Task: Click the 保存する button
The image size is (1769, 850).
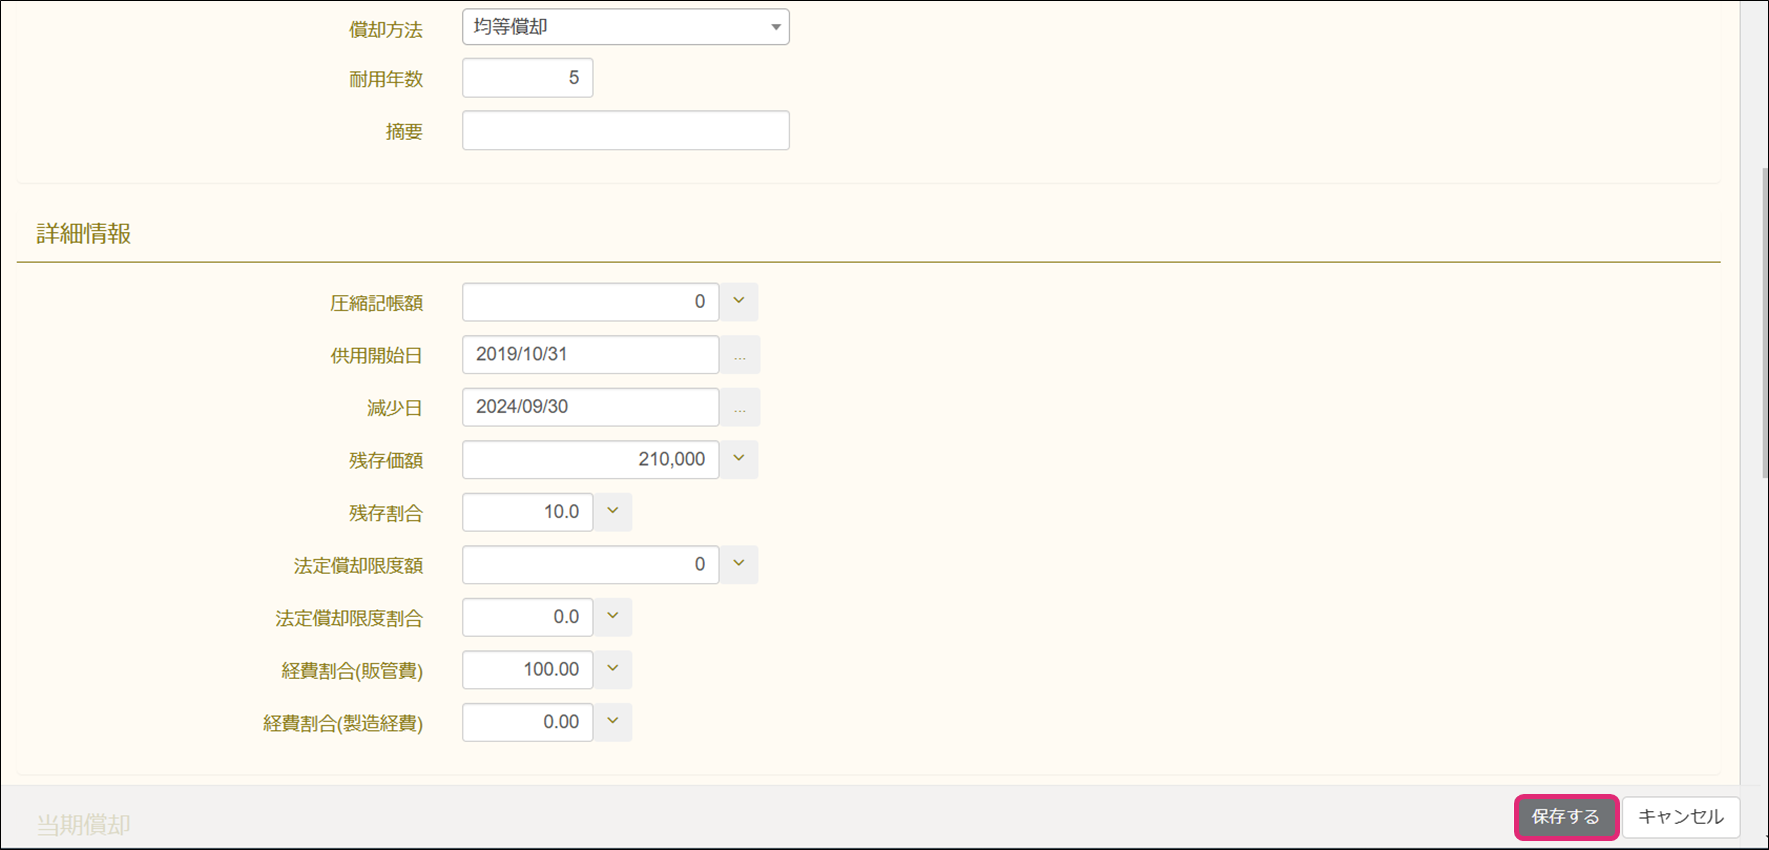Action: point(1566,817)
